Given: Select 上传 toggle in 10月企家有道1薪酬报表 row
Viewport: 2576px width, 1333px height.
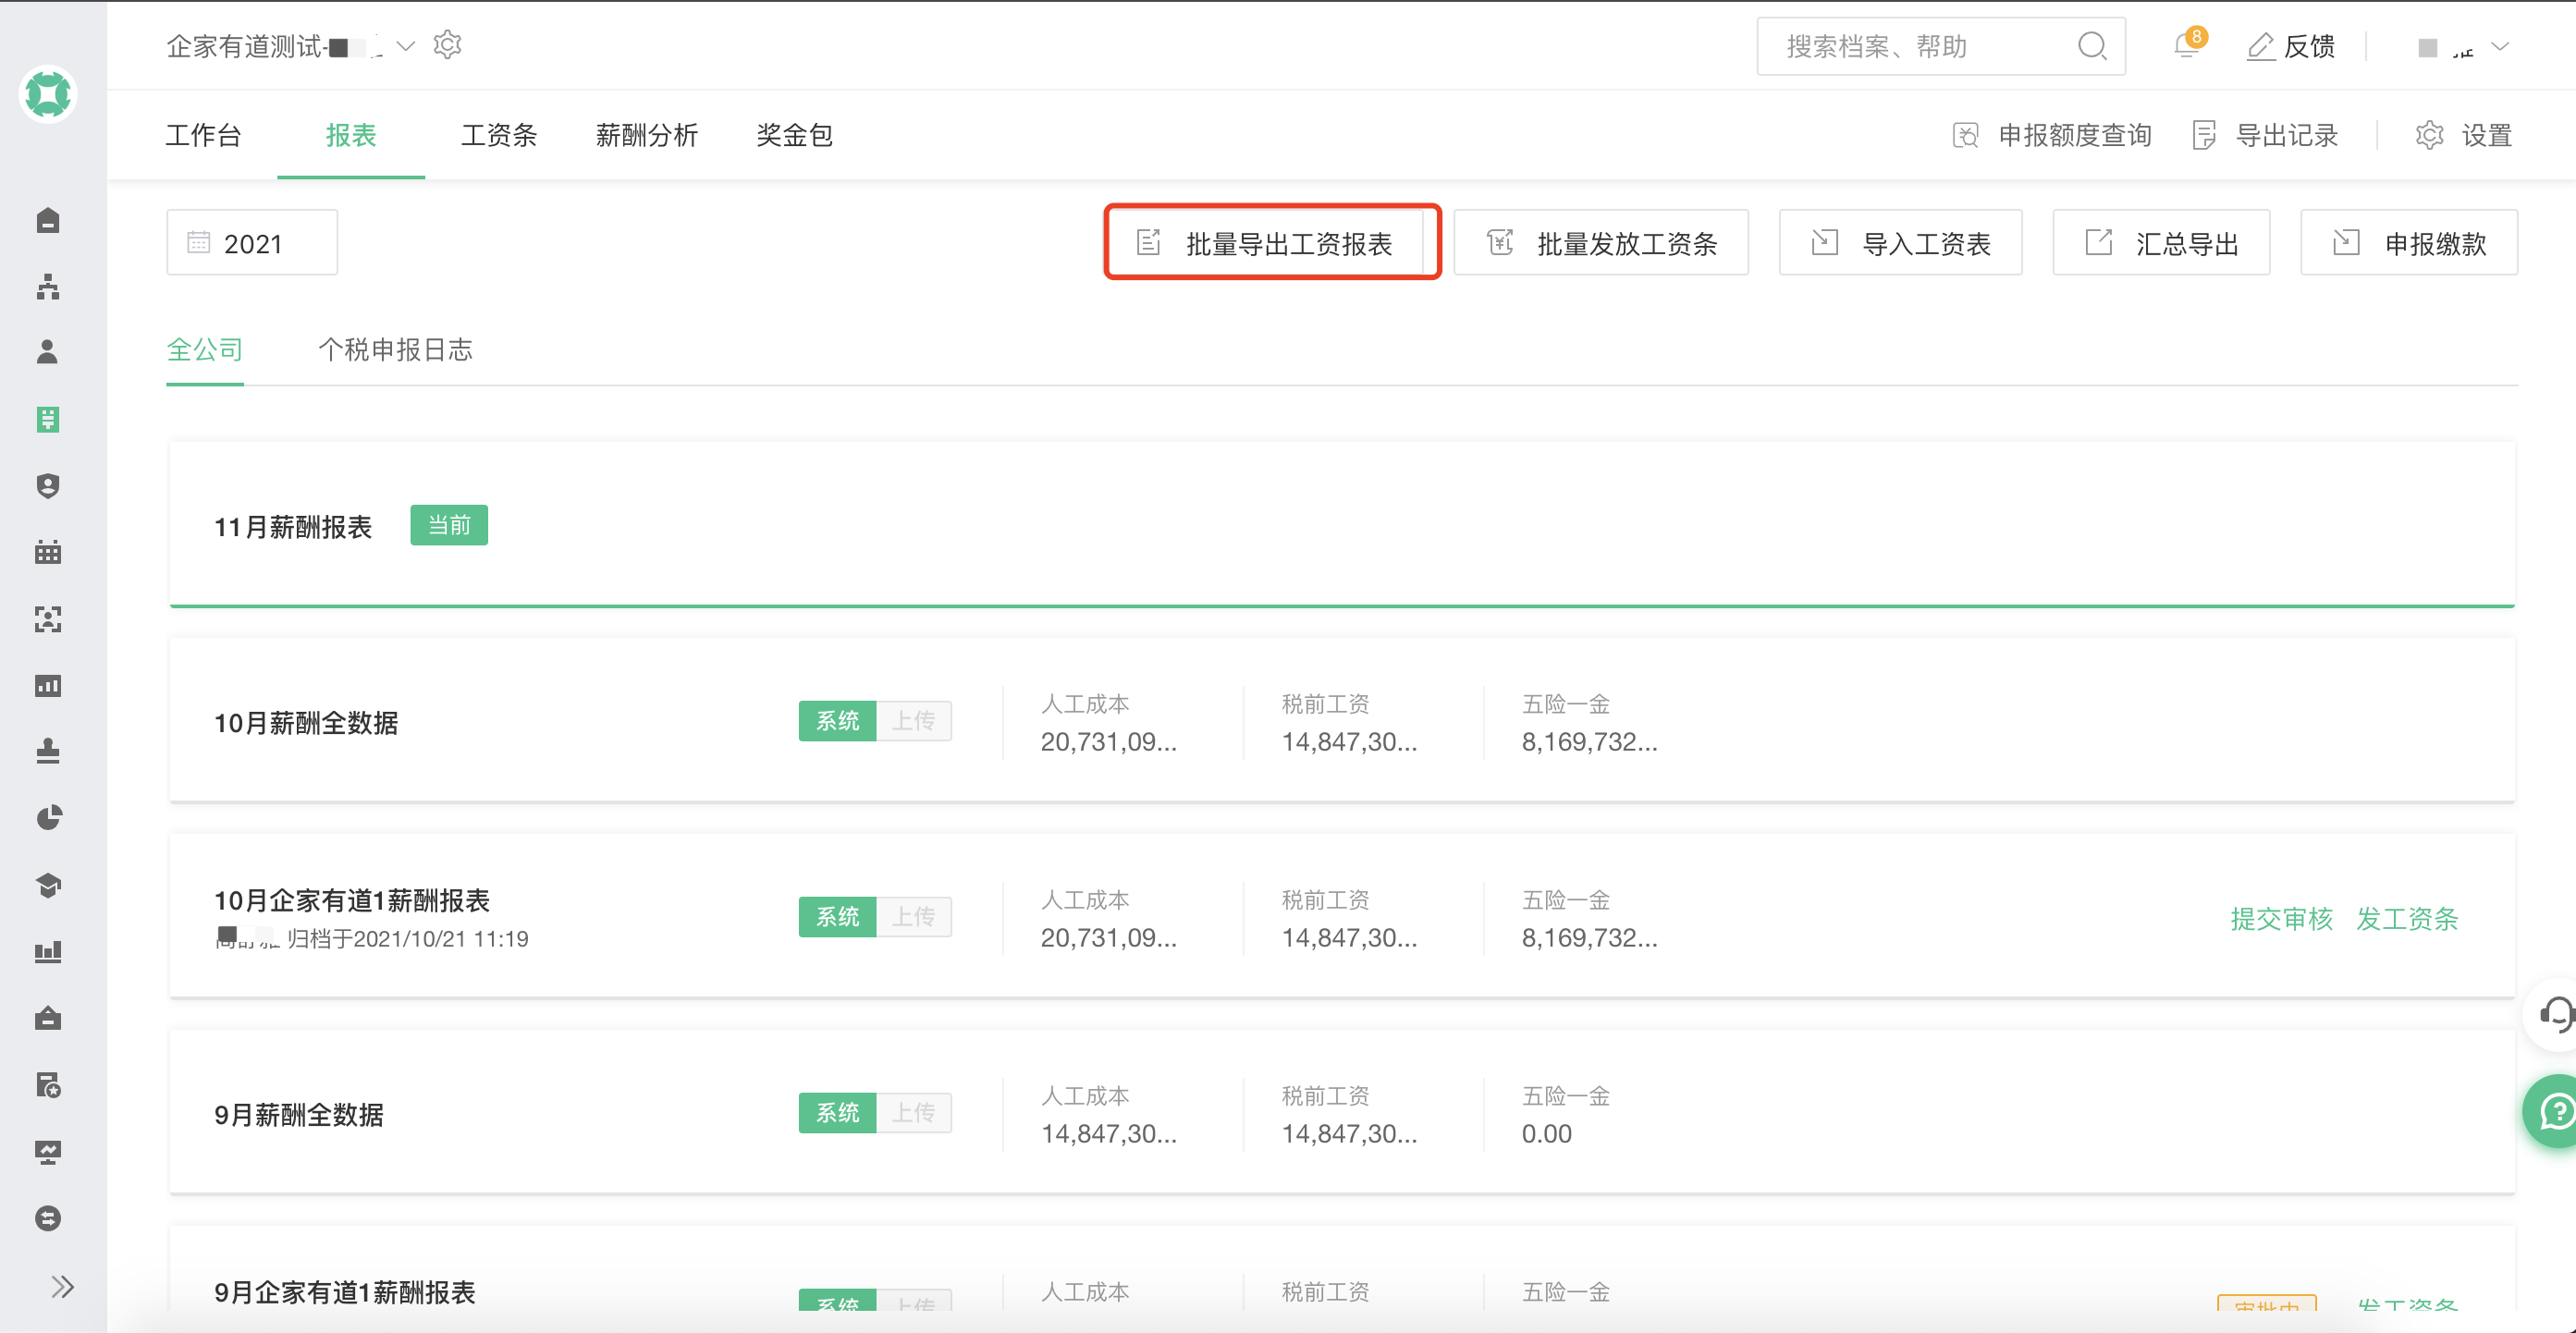Looking at the screenshot, I should click(x=914, y=917).
